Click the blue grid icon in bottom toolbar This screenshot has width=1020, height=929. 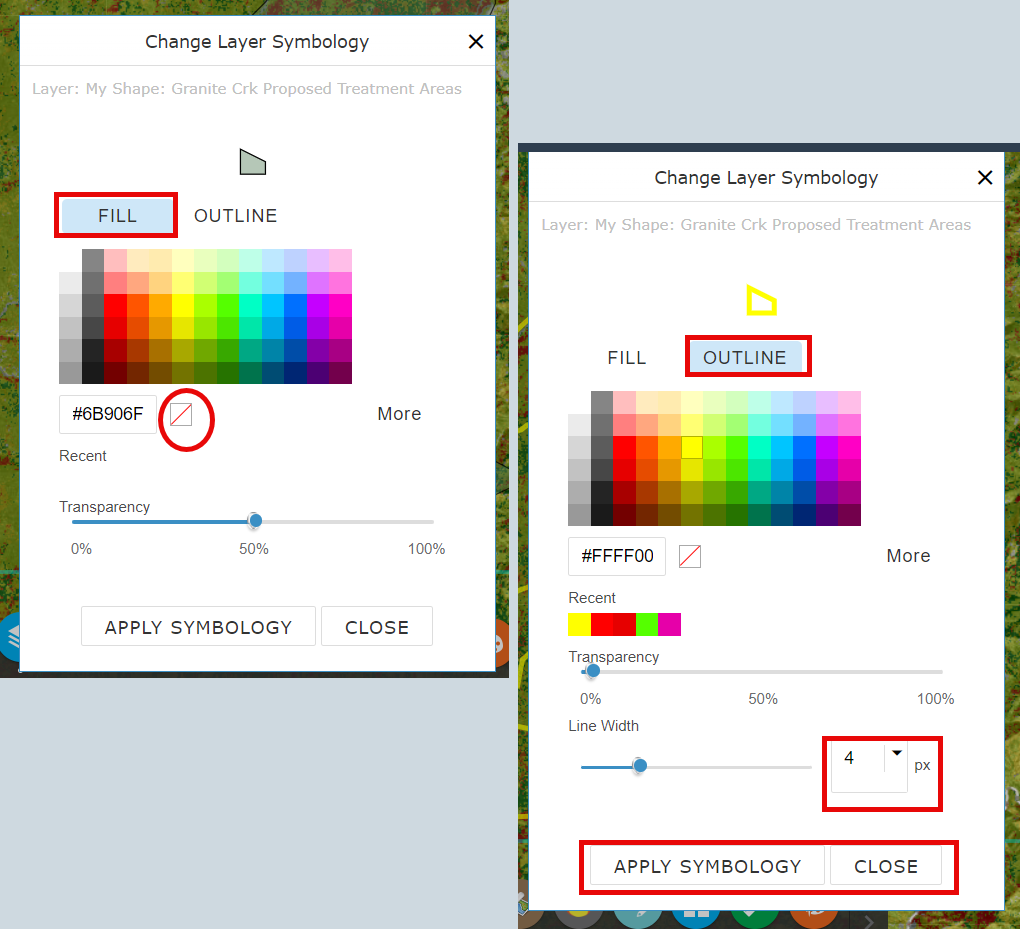694,918
